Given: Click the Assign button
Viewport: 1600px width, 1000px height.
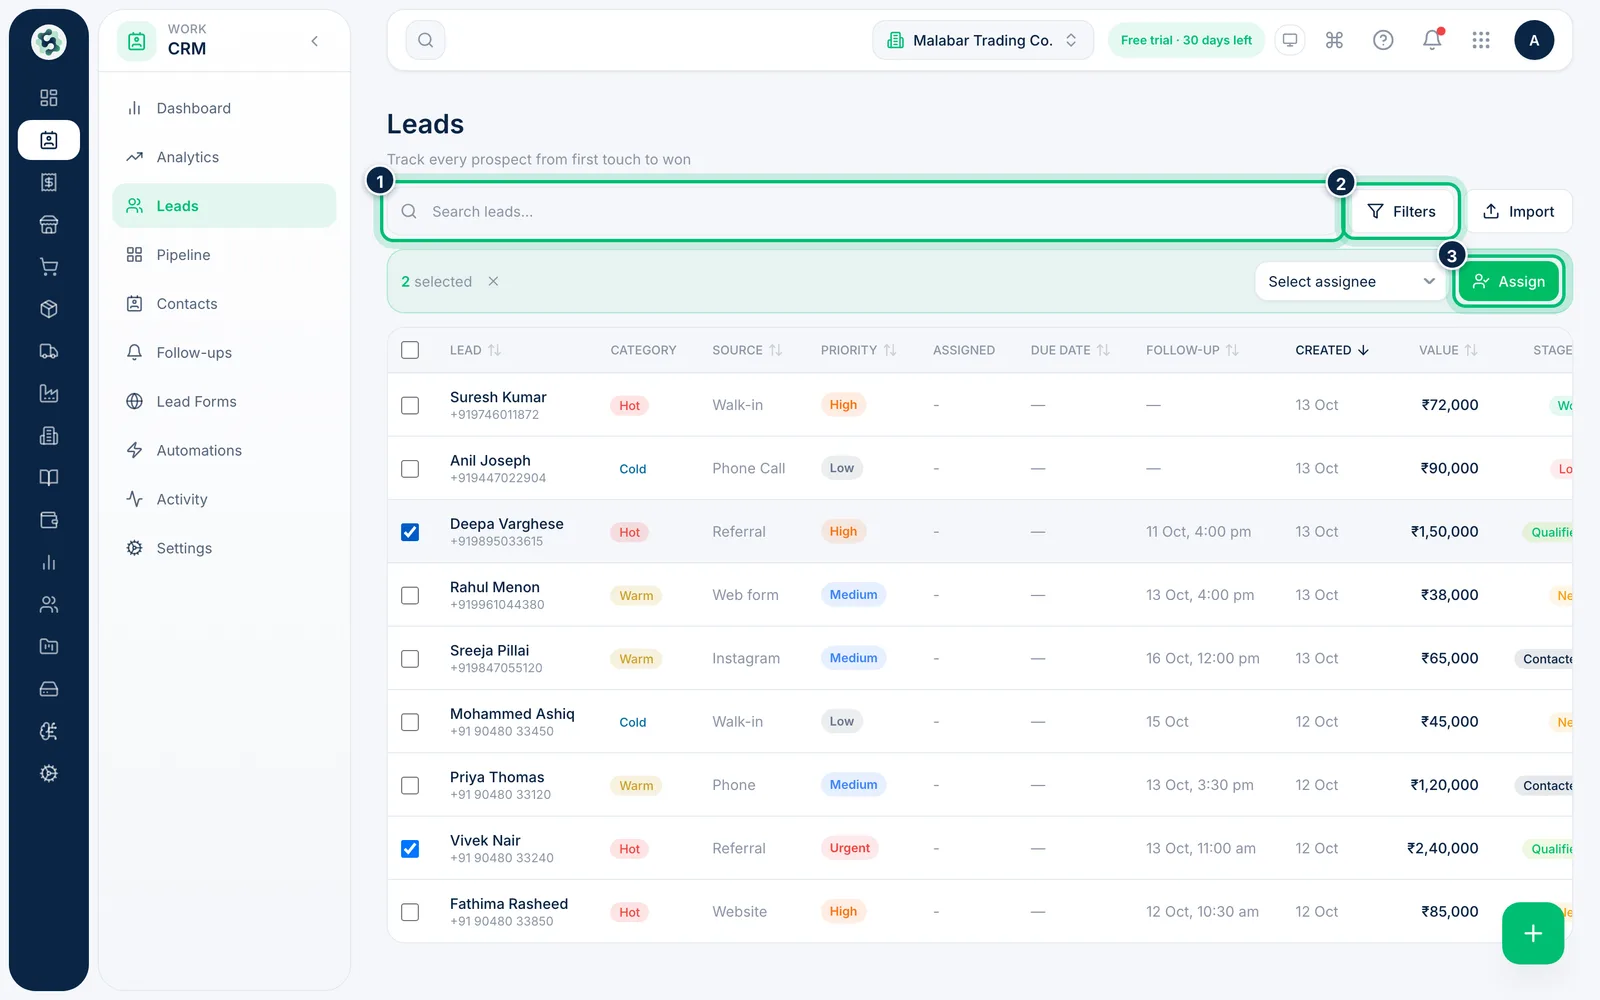Looking at the screenshot, I should [1509, 282].
